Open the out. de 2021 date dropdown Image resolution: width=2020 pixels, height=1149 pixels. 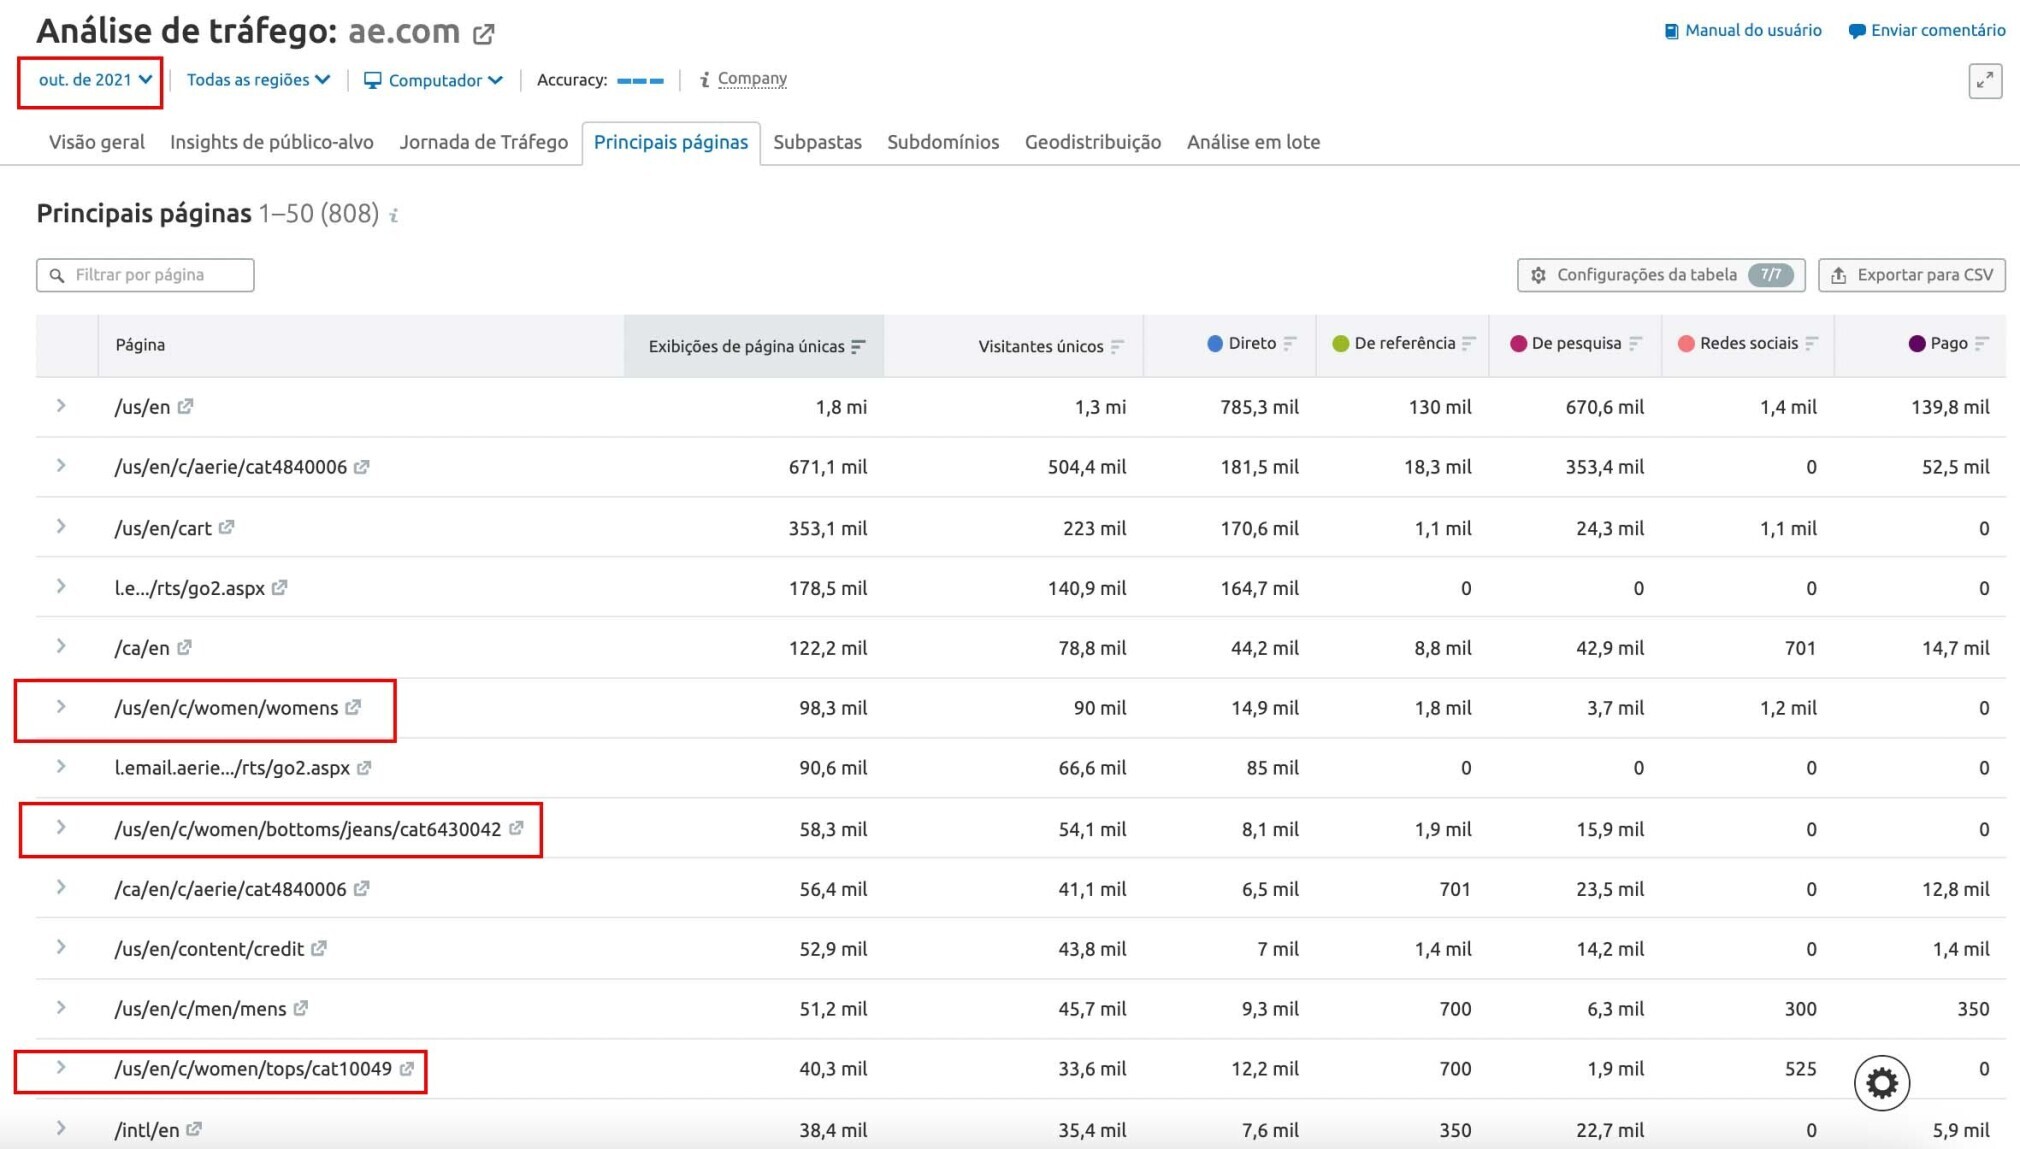pos(96,79)
